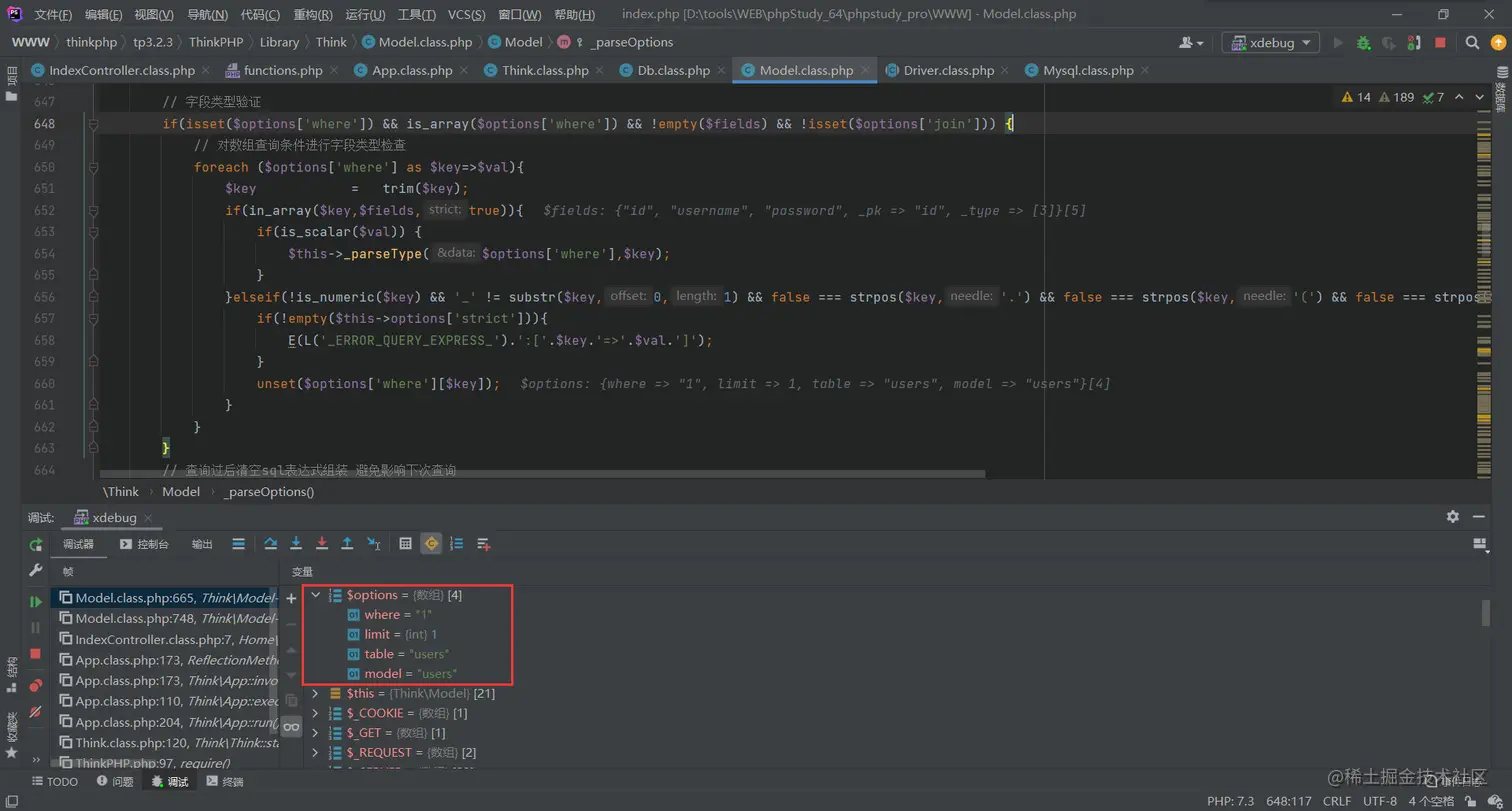The image size is (1512, 811).
Task: Click the Library breadcrumb in navigation bar
Action: pyautogui.click(x=279, y=42)
